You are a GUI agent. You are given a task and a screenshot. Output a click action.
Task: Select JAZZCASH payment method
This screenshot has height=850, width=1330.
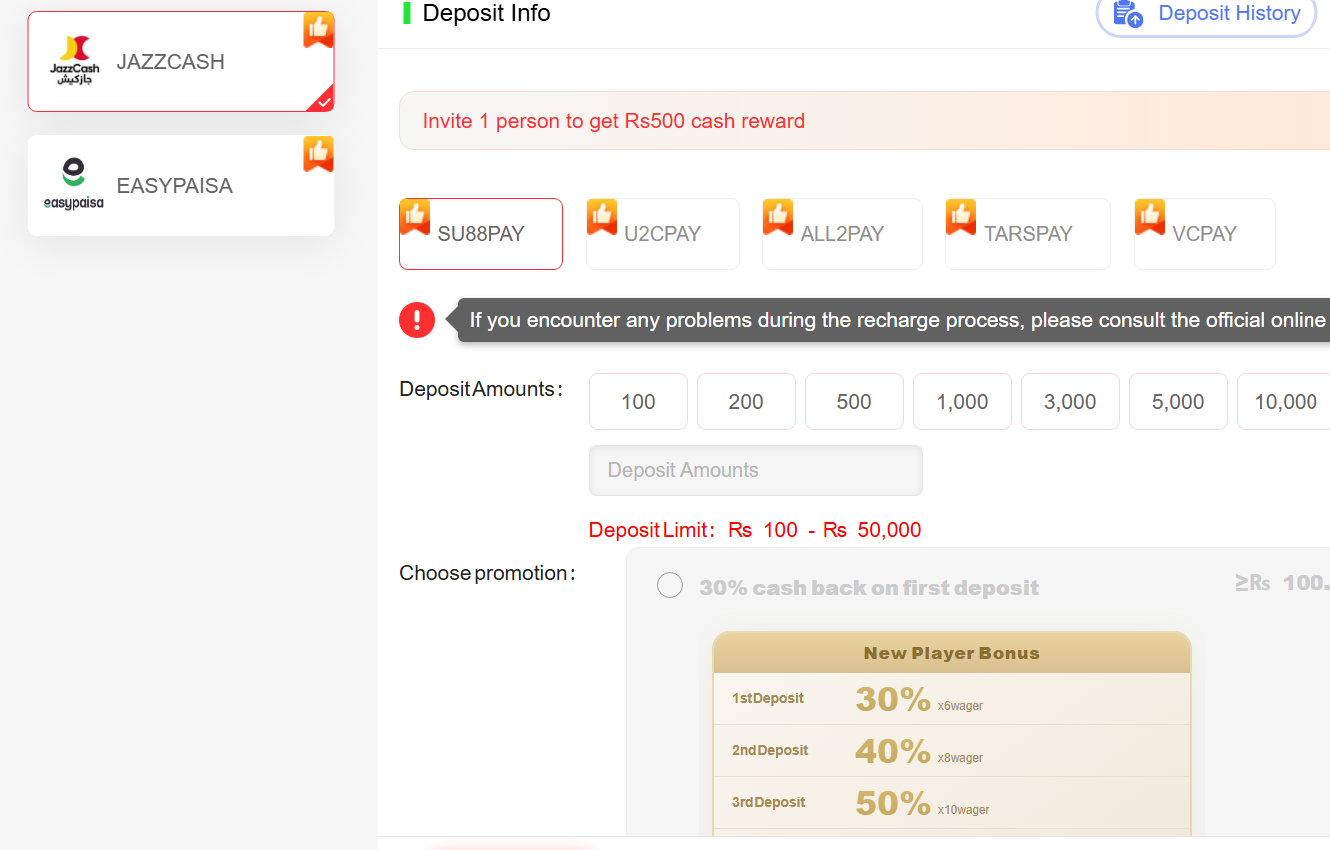tap(181, 62)
